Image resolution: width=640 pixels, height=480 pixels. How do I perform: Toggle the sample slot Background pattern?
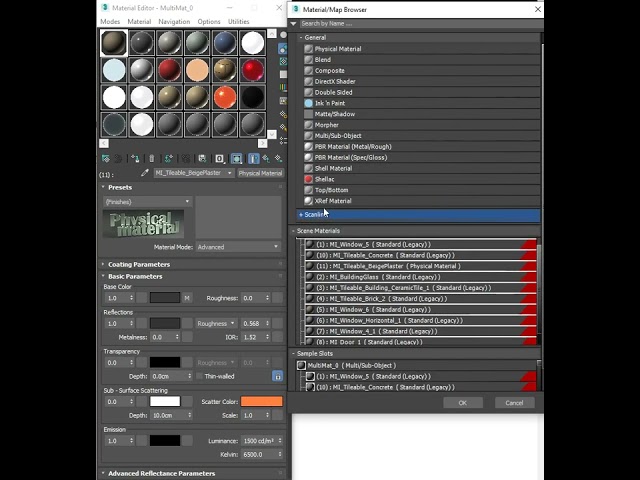pos(283,62)
